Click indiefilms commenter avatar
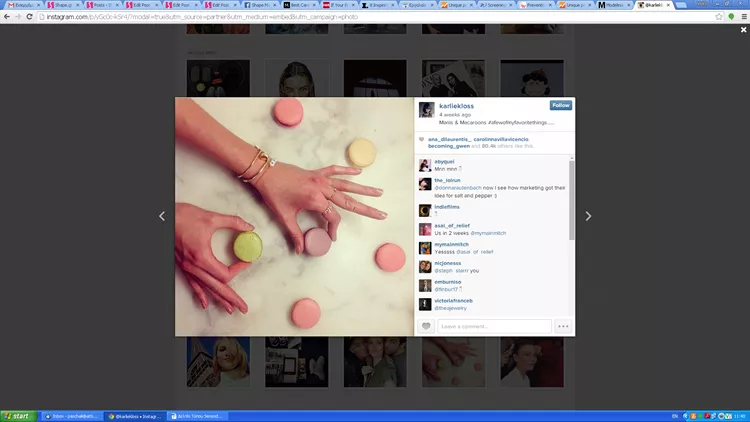 [426, 210]
